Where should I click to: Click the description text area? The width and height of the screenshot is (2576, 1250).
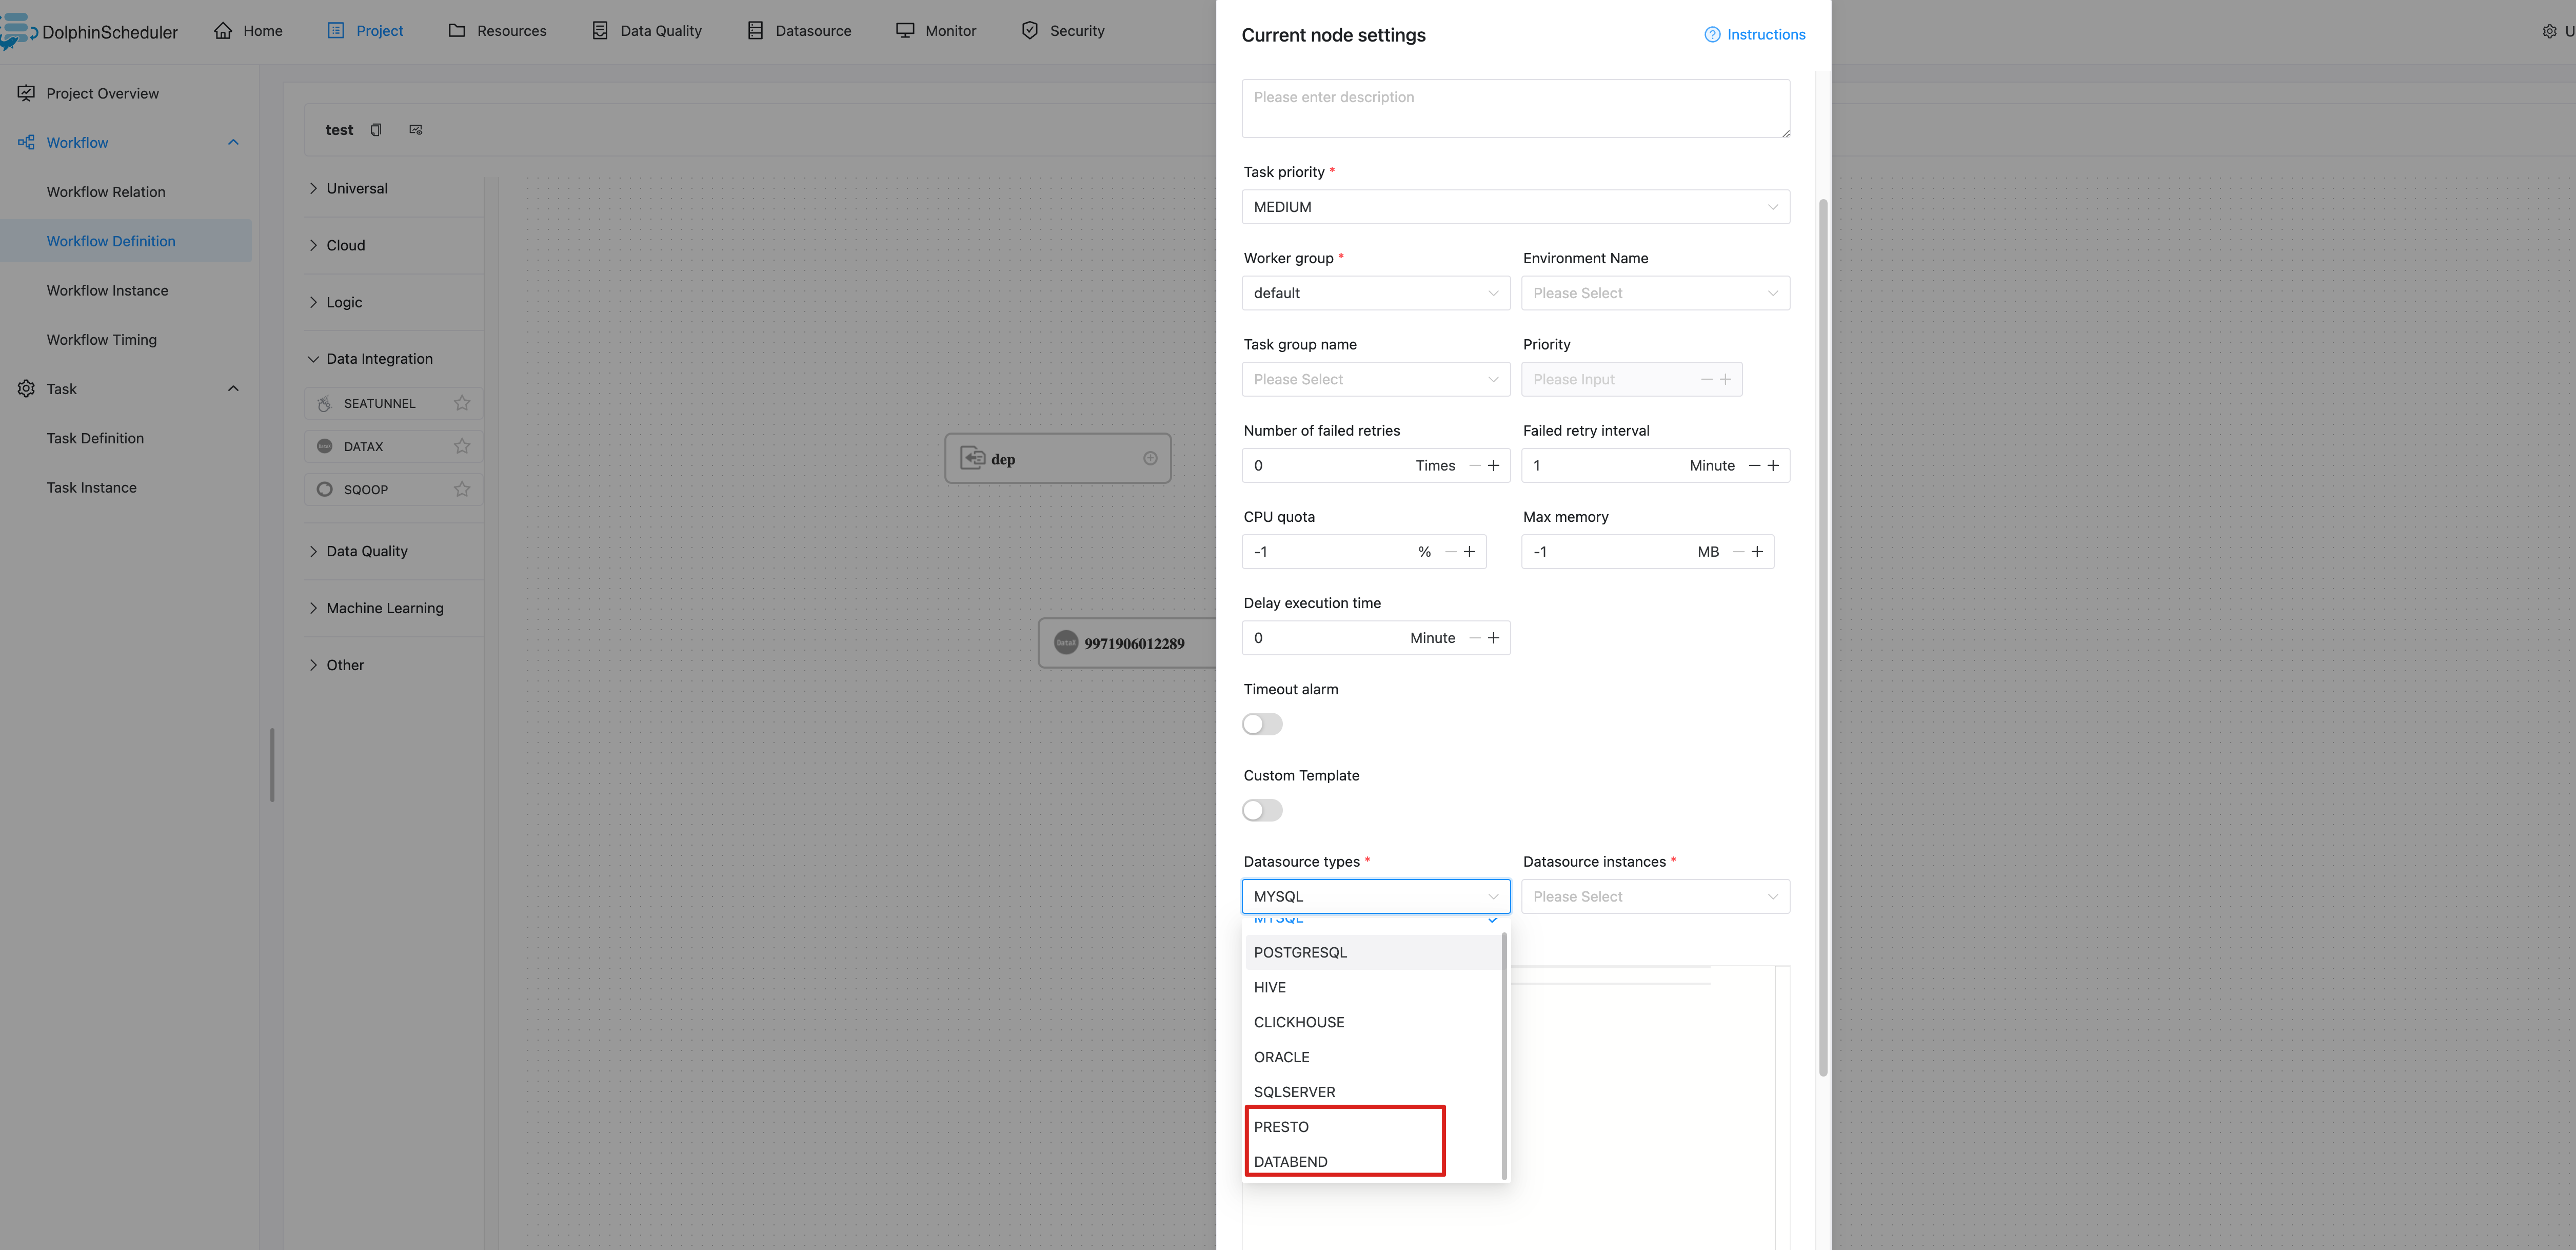[x=1515, y=108]
